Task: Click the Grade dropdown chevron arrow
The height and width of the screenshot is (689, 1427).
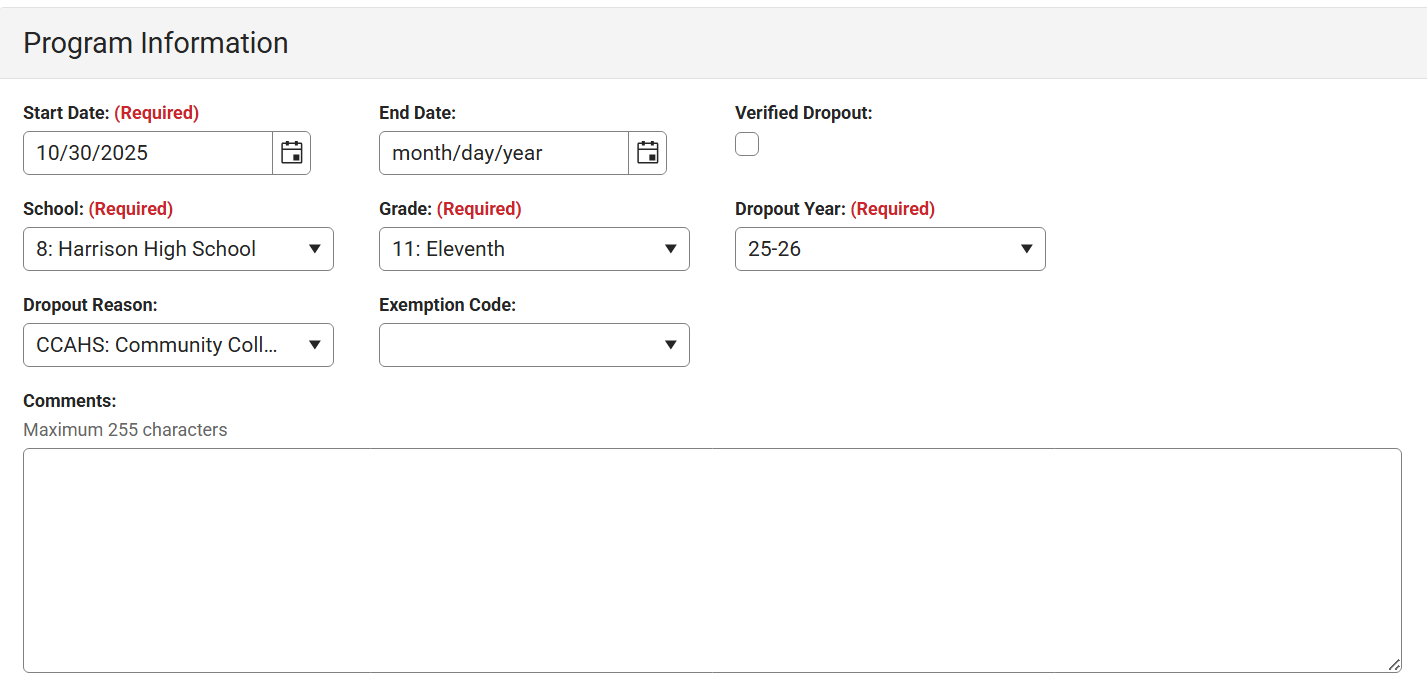Action: (671, 248)
